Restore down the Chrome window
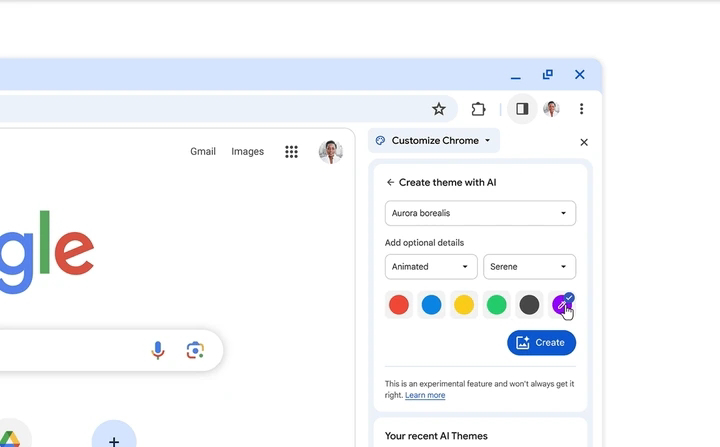 (x=547, y=74)
